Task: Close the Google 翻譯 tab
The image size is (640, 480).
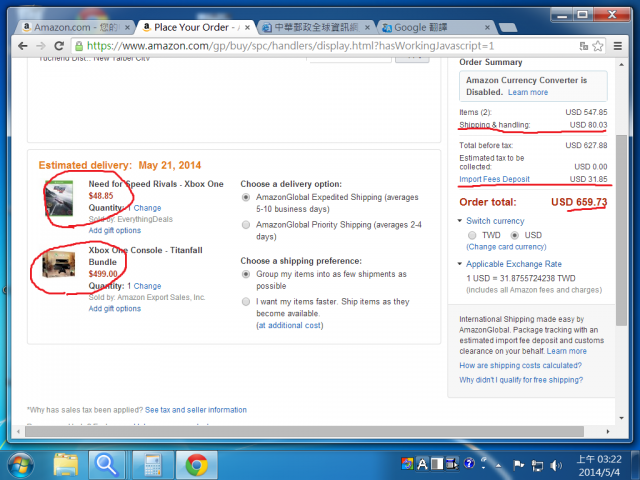Action: 487,28
